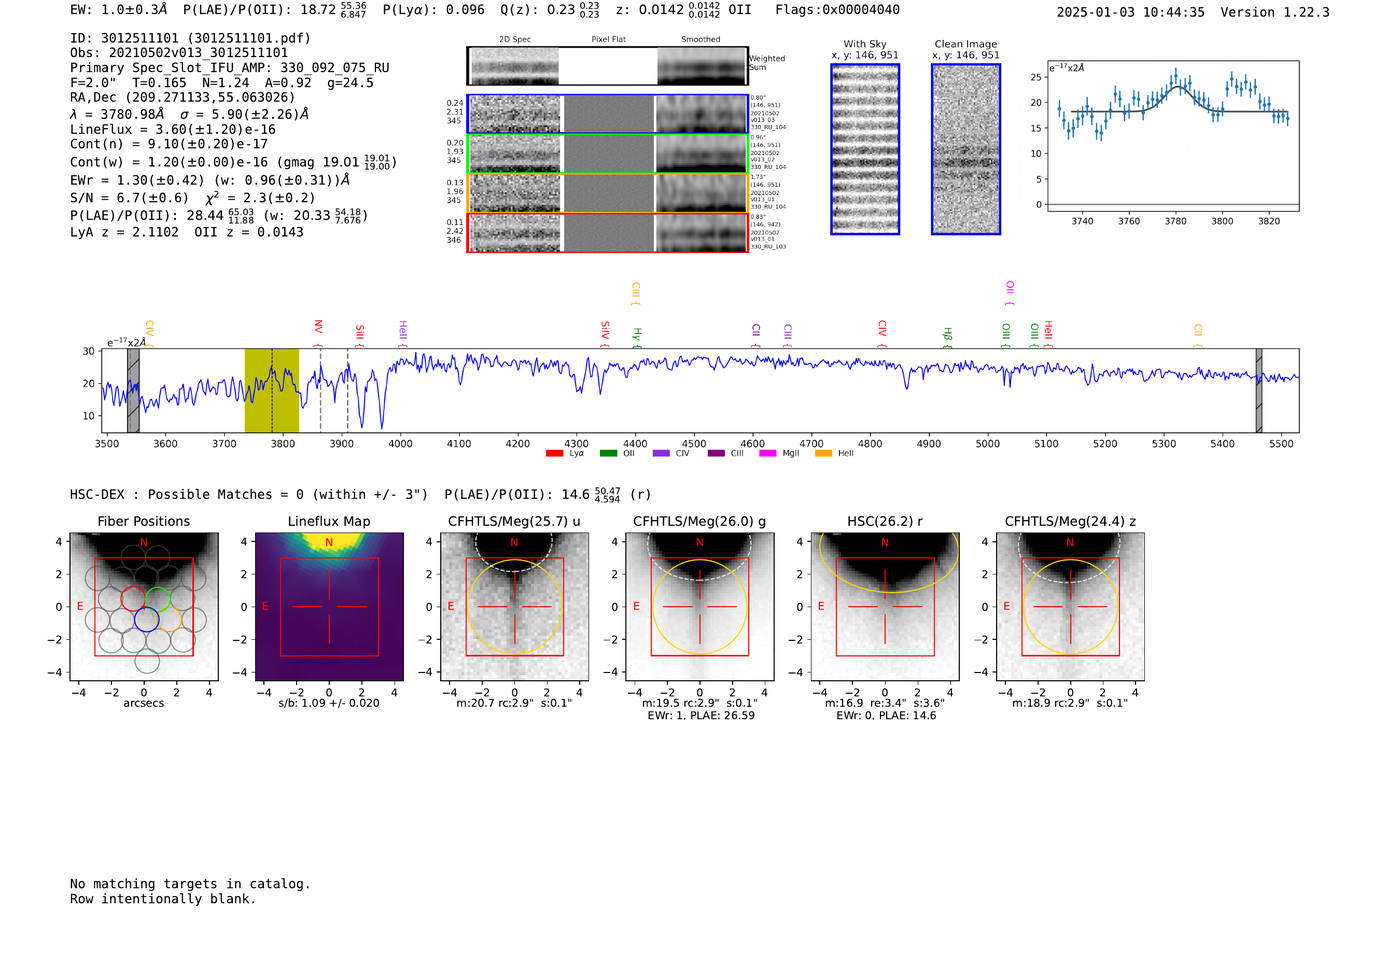Click the header Q(z): 0.23 value
Viewport: 1400px width, 953px height.
coord(549,10)
